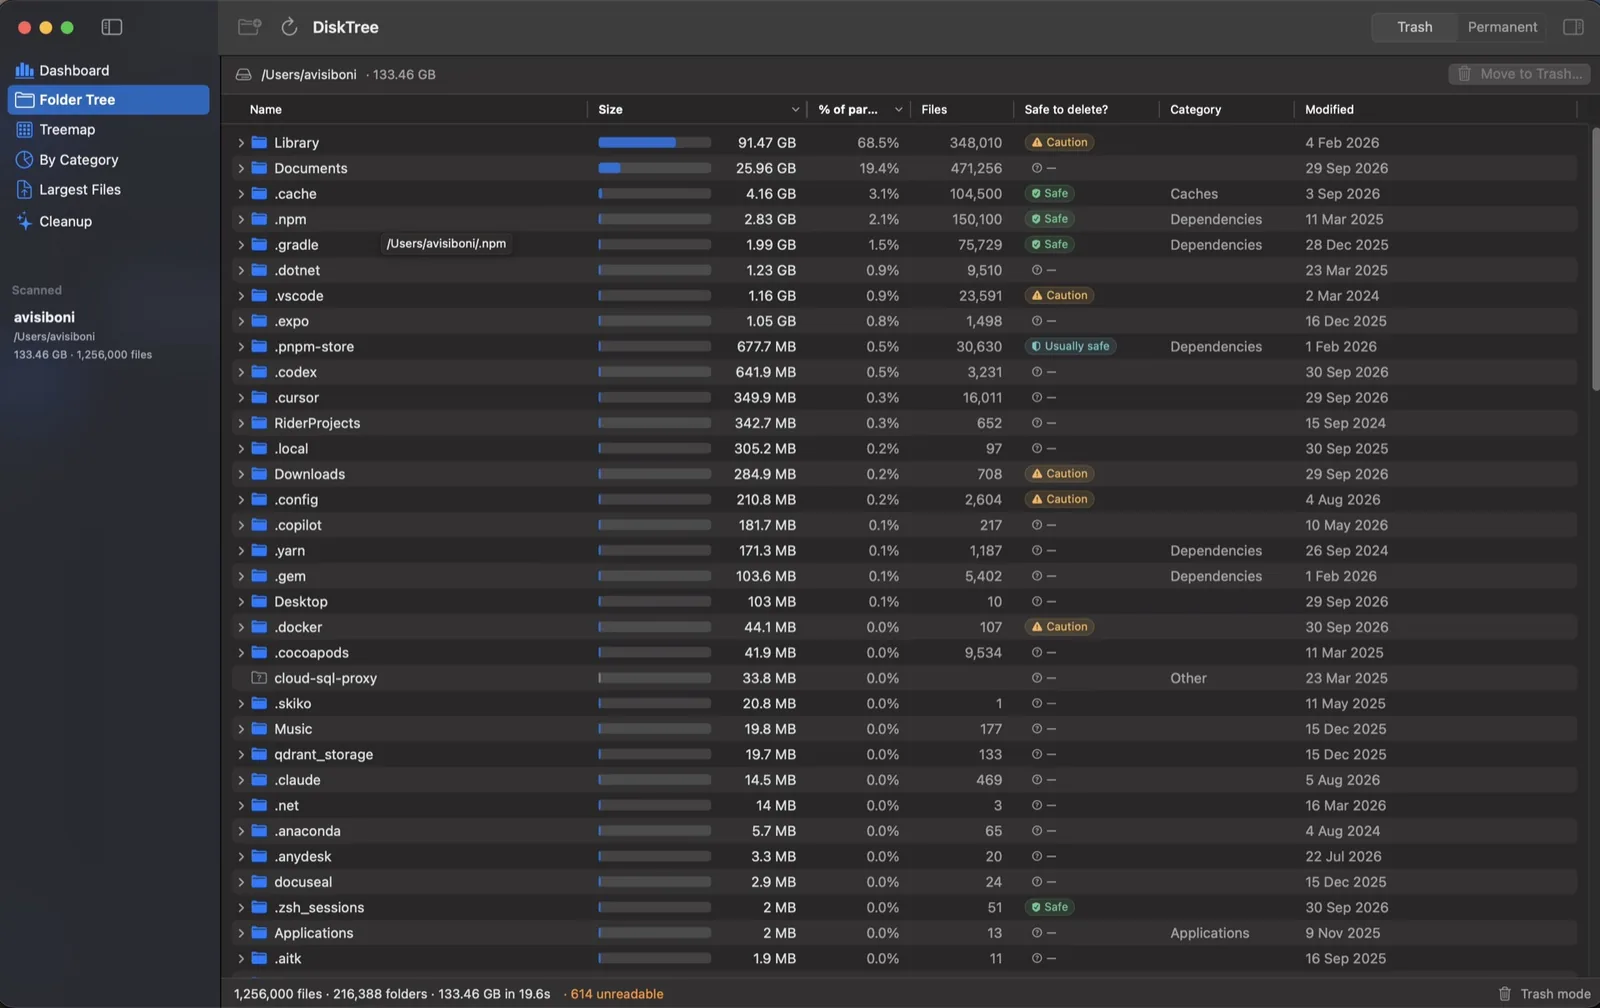The image size is (1600, 1008).
Task: Click the Caution badge on Library row
Action: 1059,142
